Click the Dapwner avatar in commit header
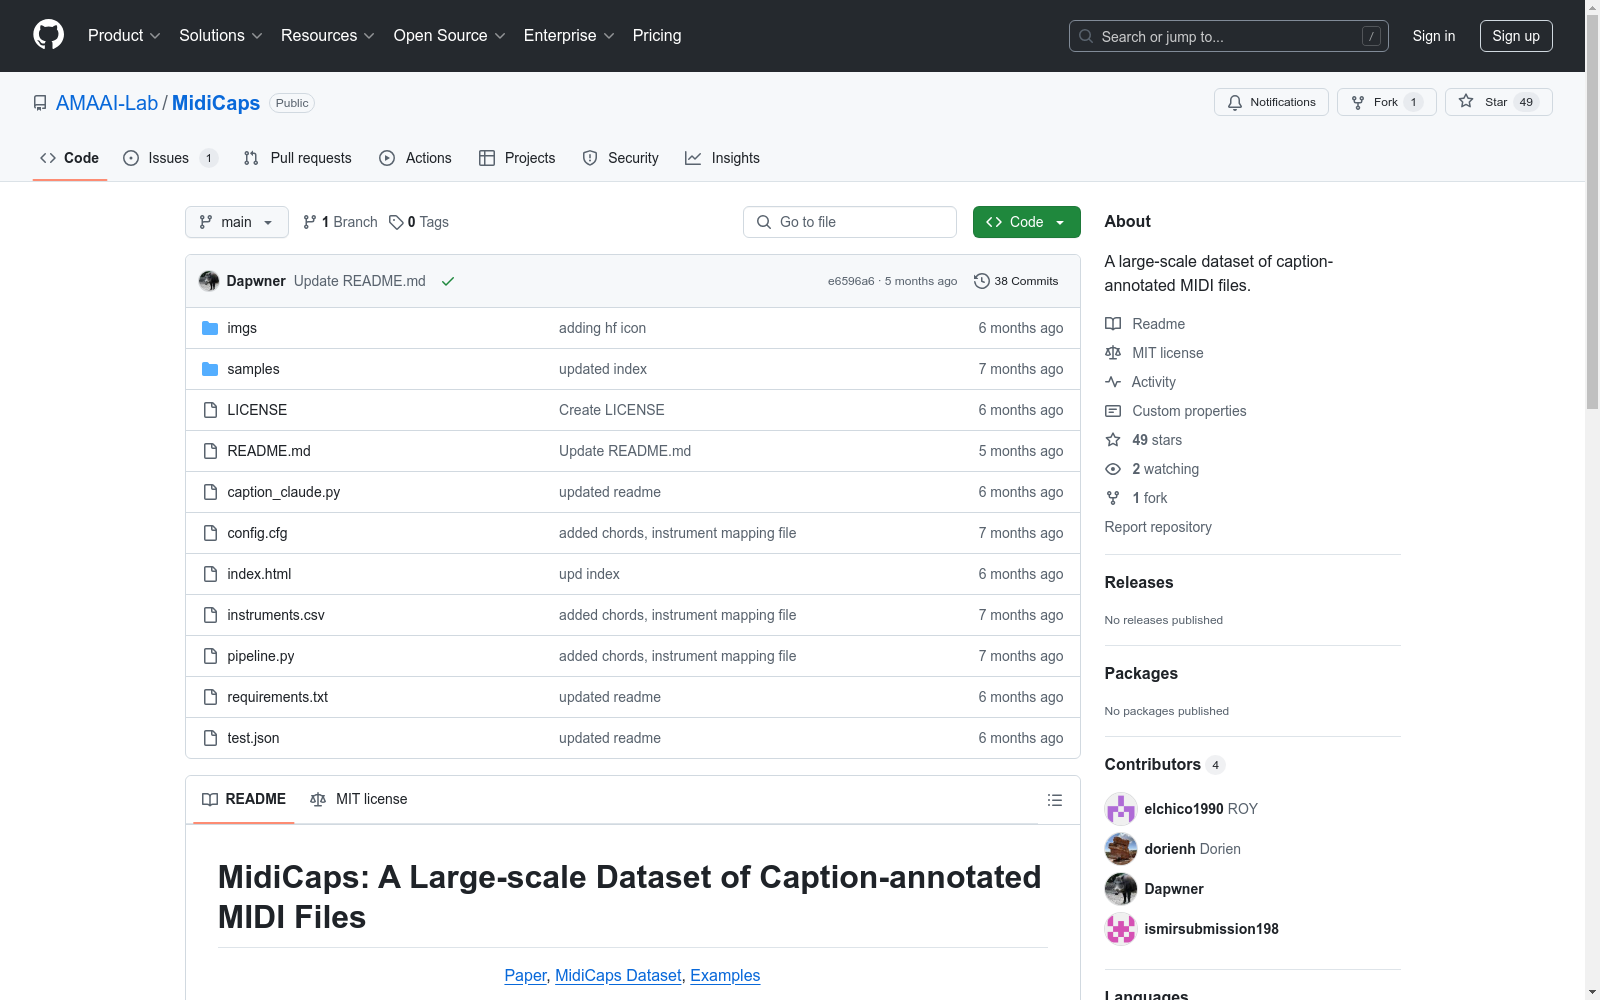Viewport: 1600px width, 1000px height. (x=209, y=281)
